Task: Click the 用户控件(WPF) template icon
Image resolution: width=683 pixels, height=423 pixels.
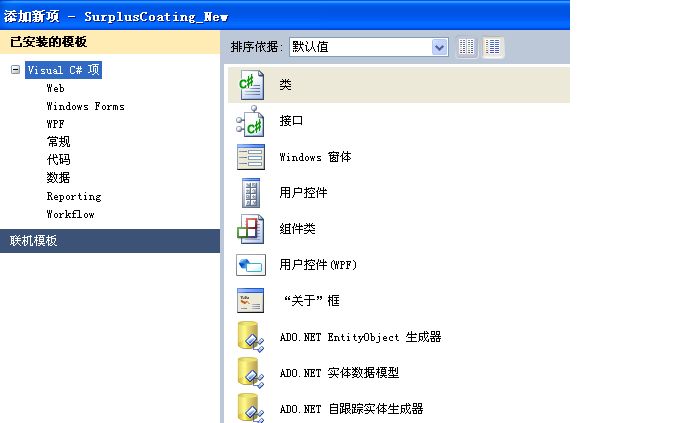Action: tap(250, 265)
